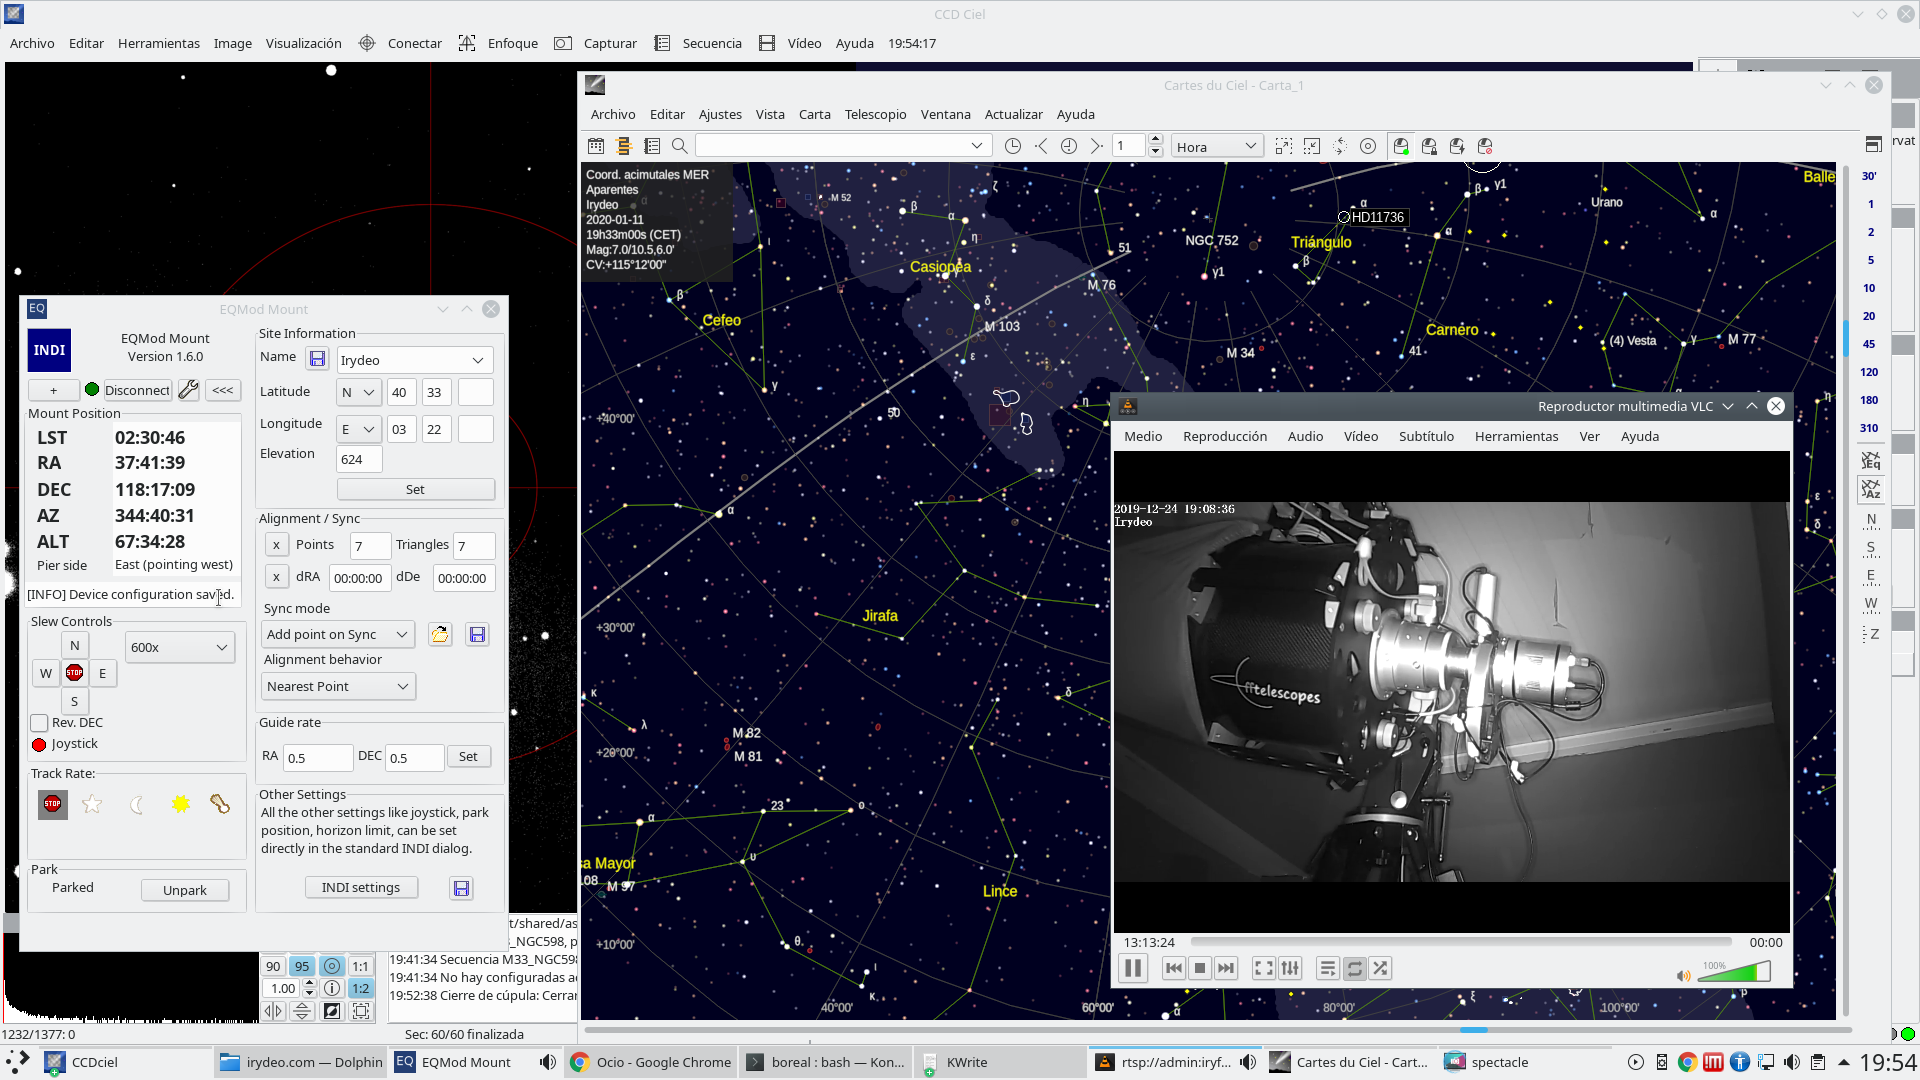Select lunar moon track rate
The width and height of the screenshot is (1920, 1080).
(x=136, y=804)
